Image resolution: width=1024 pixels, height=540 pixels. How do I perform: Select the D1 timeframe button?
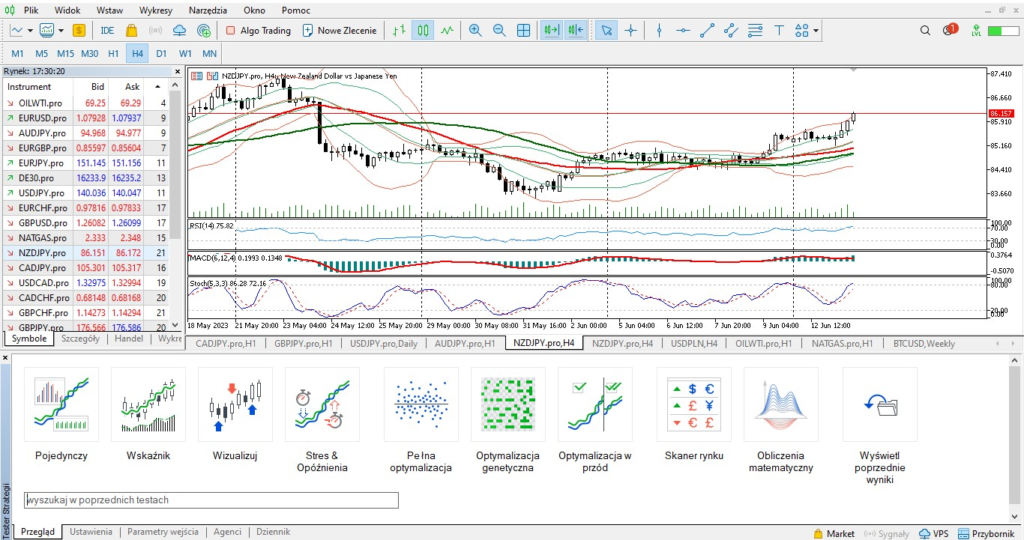[x=161, y=52]
